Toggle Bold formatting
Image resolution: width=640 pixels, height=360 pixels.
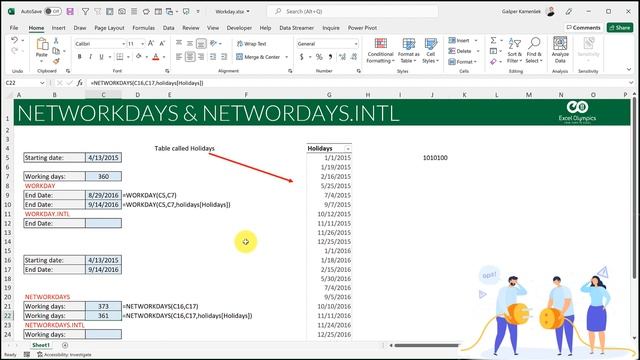(x=79, y=57)
